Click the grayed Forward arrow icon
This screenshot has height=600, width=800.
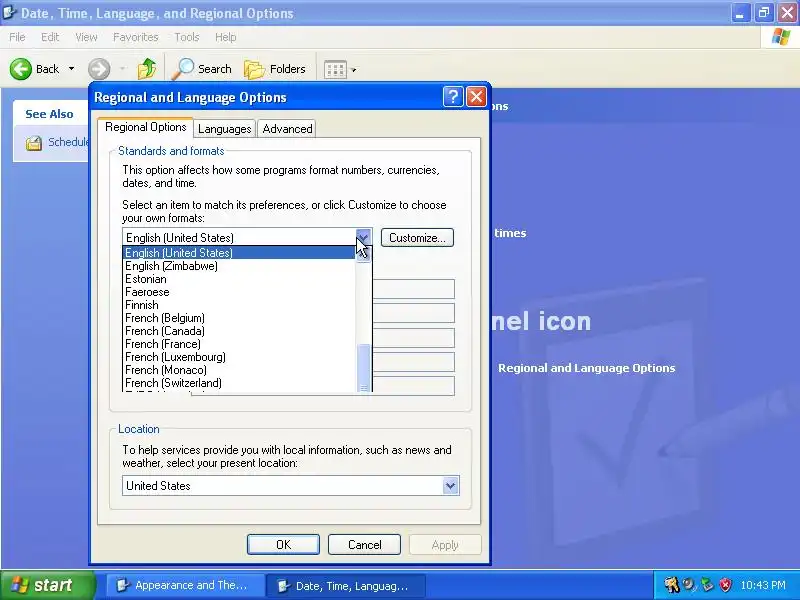pyautogui.click(x=99, y=69)
